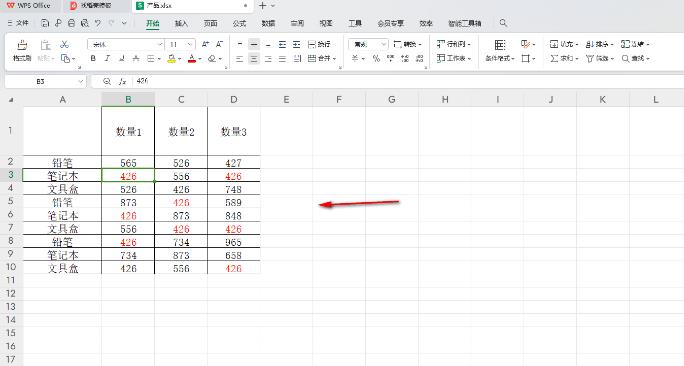Toggle Wrap Text (换行)
Viewport: 684px width, 366px height.
tap(319, 44)
